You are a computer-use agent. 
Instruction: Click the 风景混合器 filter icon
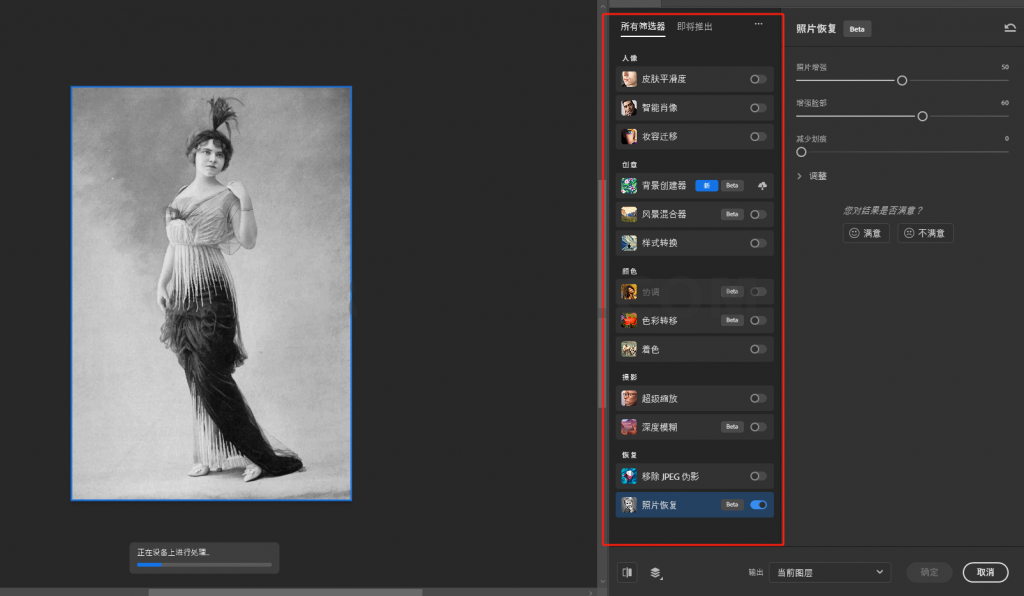629,214
